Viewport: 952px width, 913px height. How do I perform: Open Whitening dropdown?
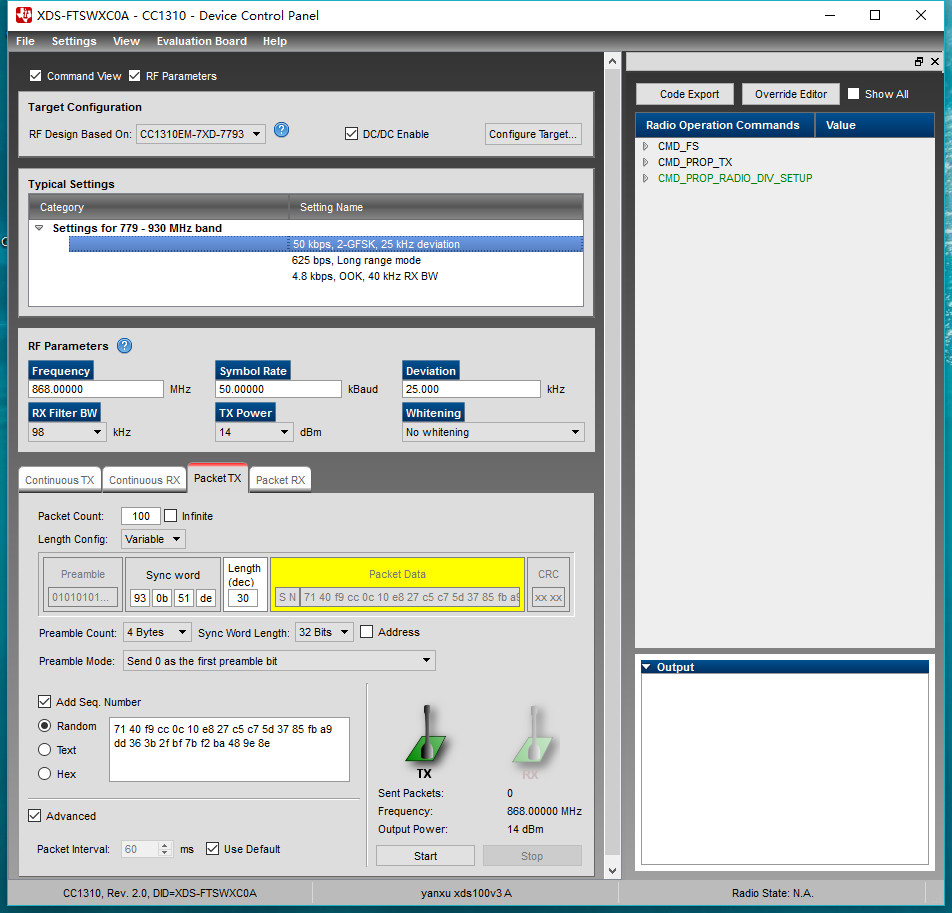493,432
